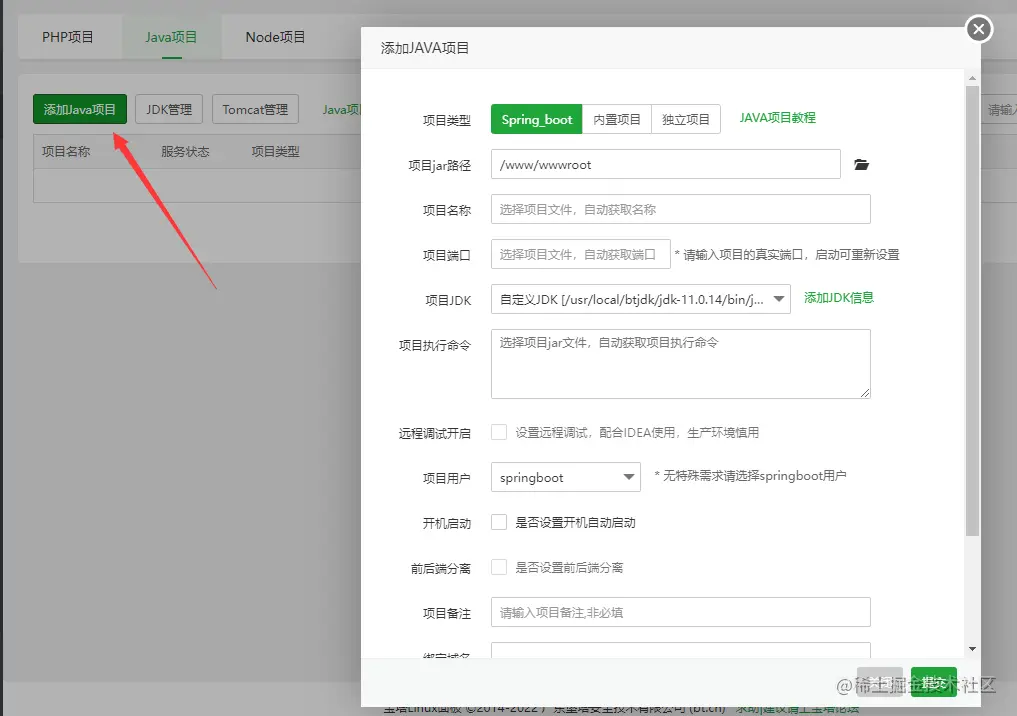Click the 项目备注 input field
1017x716 pixels.
coord(680,612)
